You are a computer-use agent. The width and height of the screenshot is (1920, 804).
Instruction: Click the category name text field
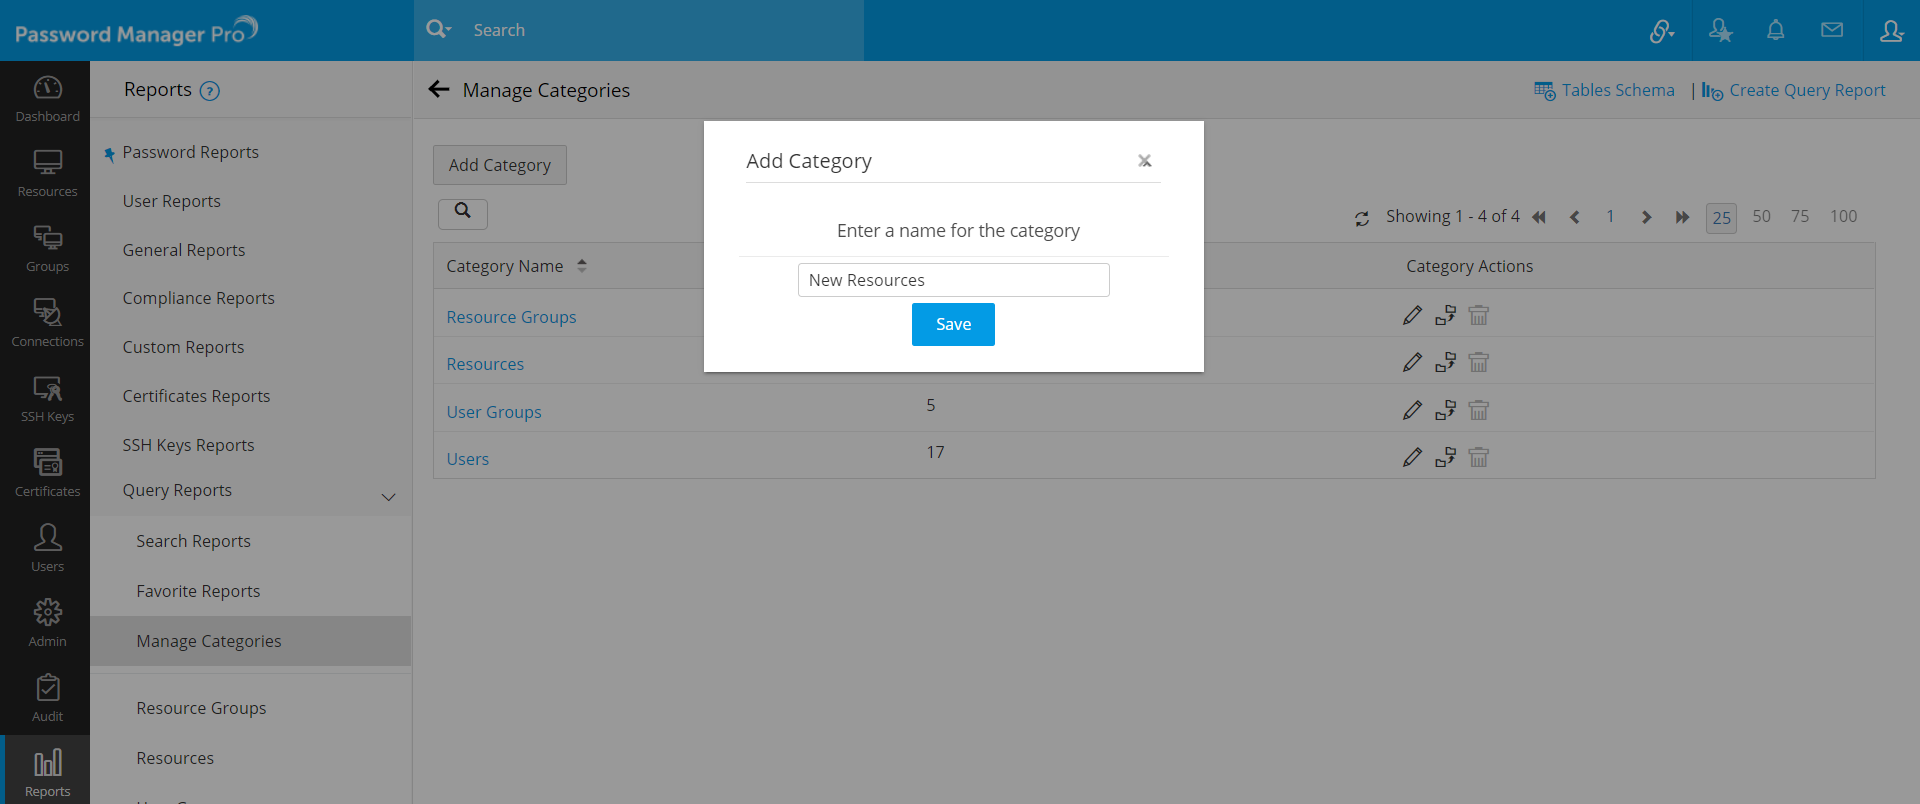(x=953, y=280)
